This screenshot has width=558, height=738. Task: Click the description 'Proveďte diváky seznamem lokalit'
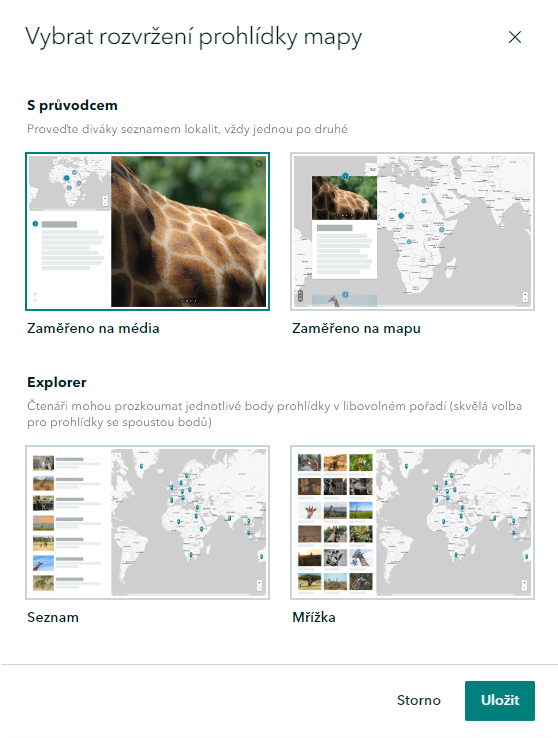click(x=187, y=129)
